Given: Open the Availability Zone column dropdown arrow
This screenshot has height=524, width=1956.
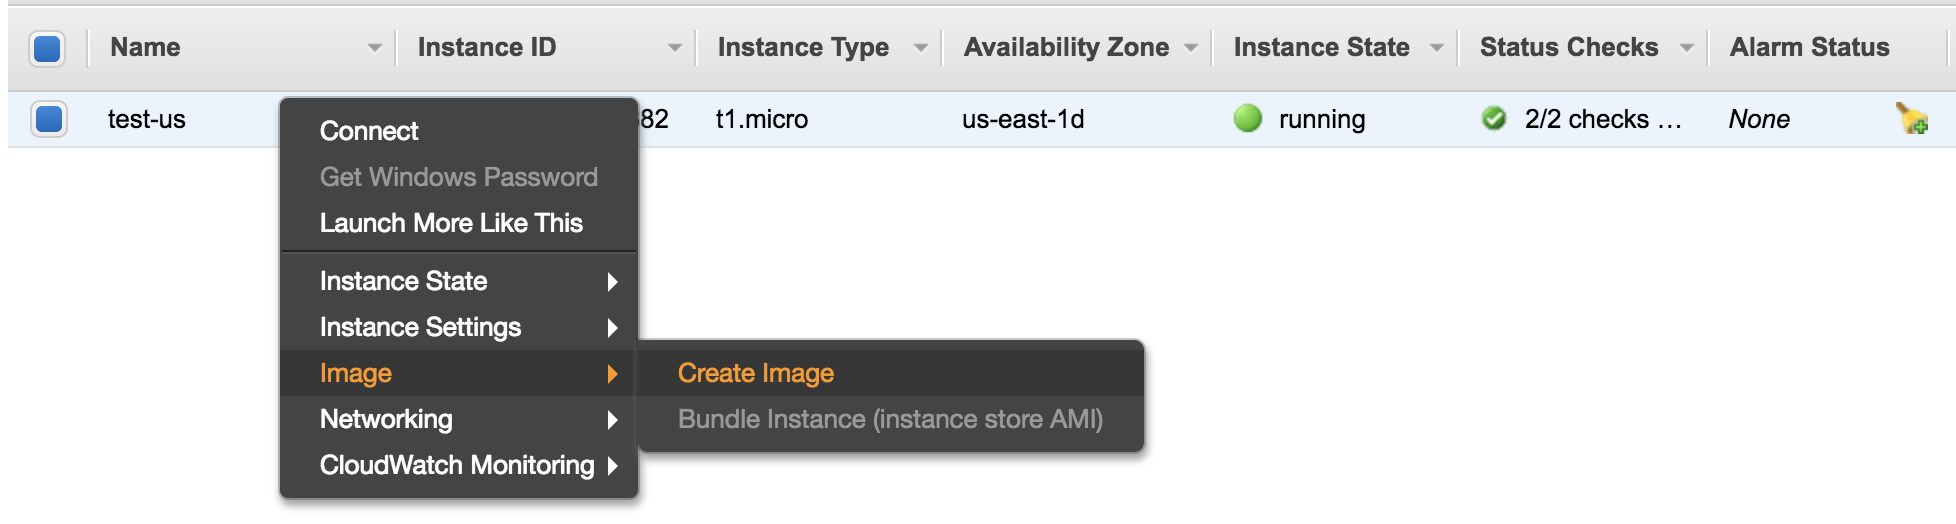Looking at the screenshot, I should [x=1190, y=48].
